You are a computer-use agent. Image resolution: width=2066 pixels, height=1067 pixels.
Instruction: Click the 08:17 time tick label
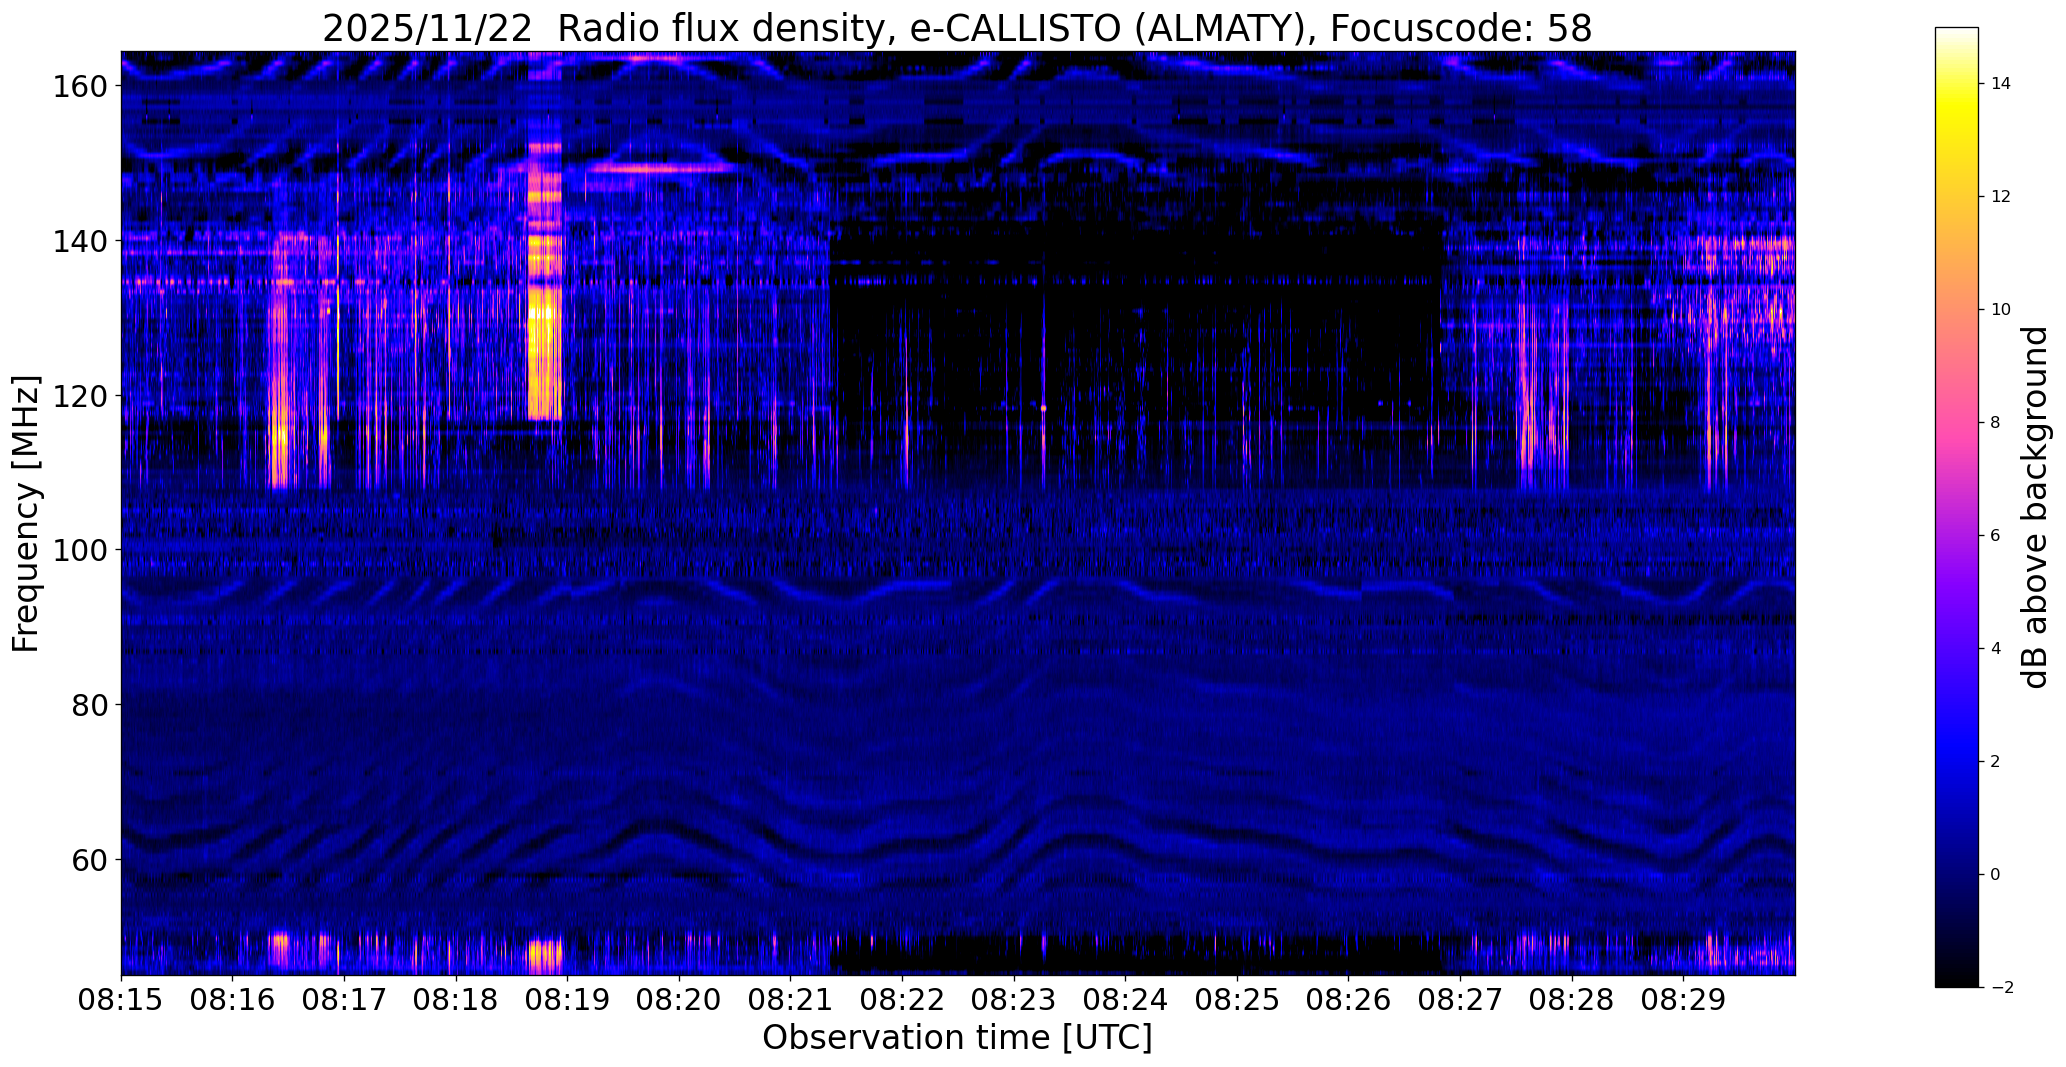[x=344, y=1001]
